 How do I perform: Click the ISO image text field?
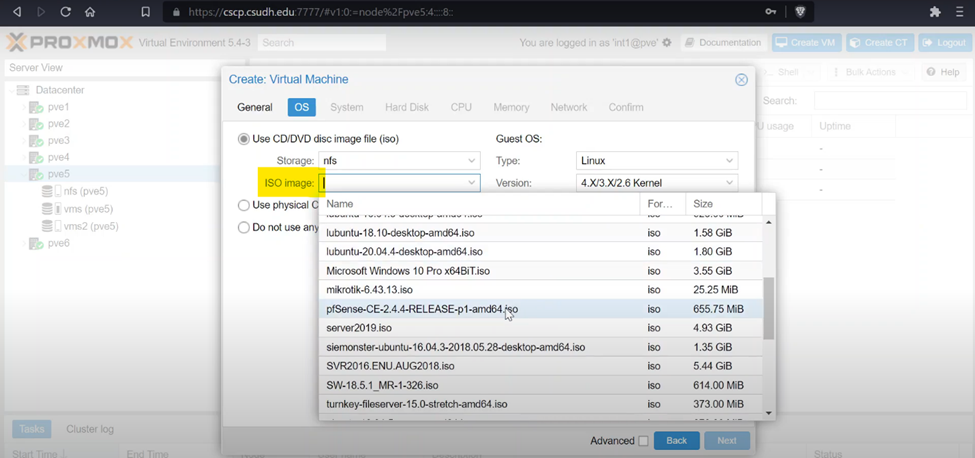click(392, 183)
